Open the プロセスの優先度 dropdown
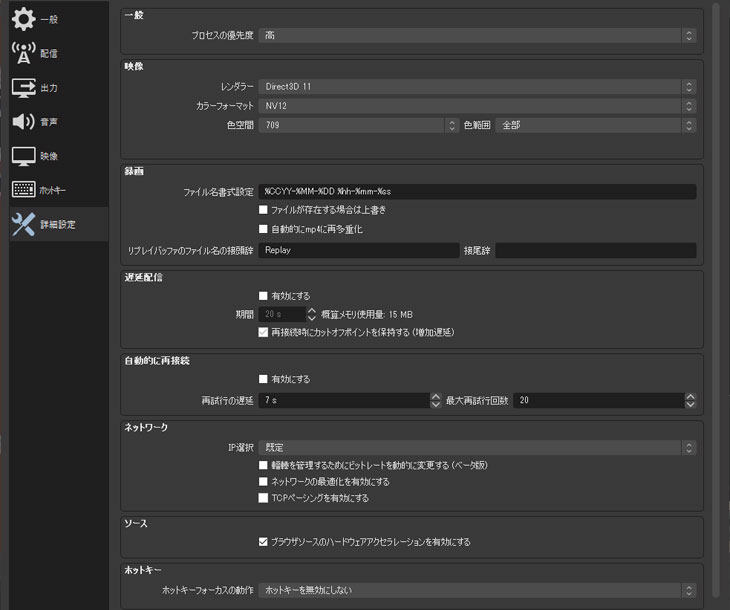This screenshot has width=730, height=610. (x=477, y=35)
